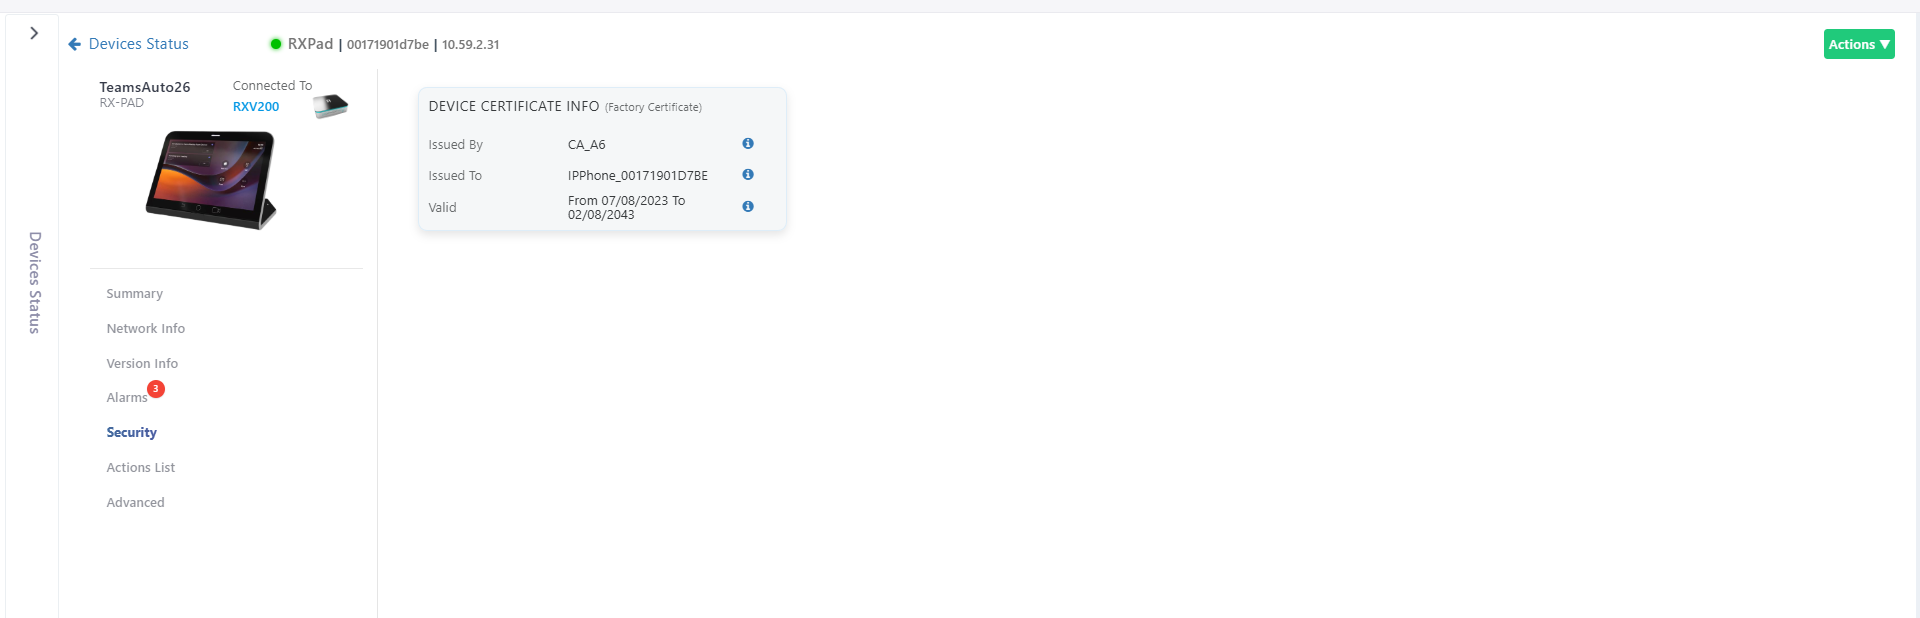1920x618 pixels.
Task: Click the TeamsAuto26 device name
Action: coord(145,88)
